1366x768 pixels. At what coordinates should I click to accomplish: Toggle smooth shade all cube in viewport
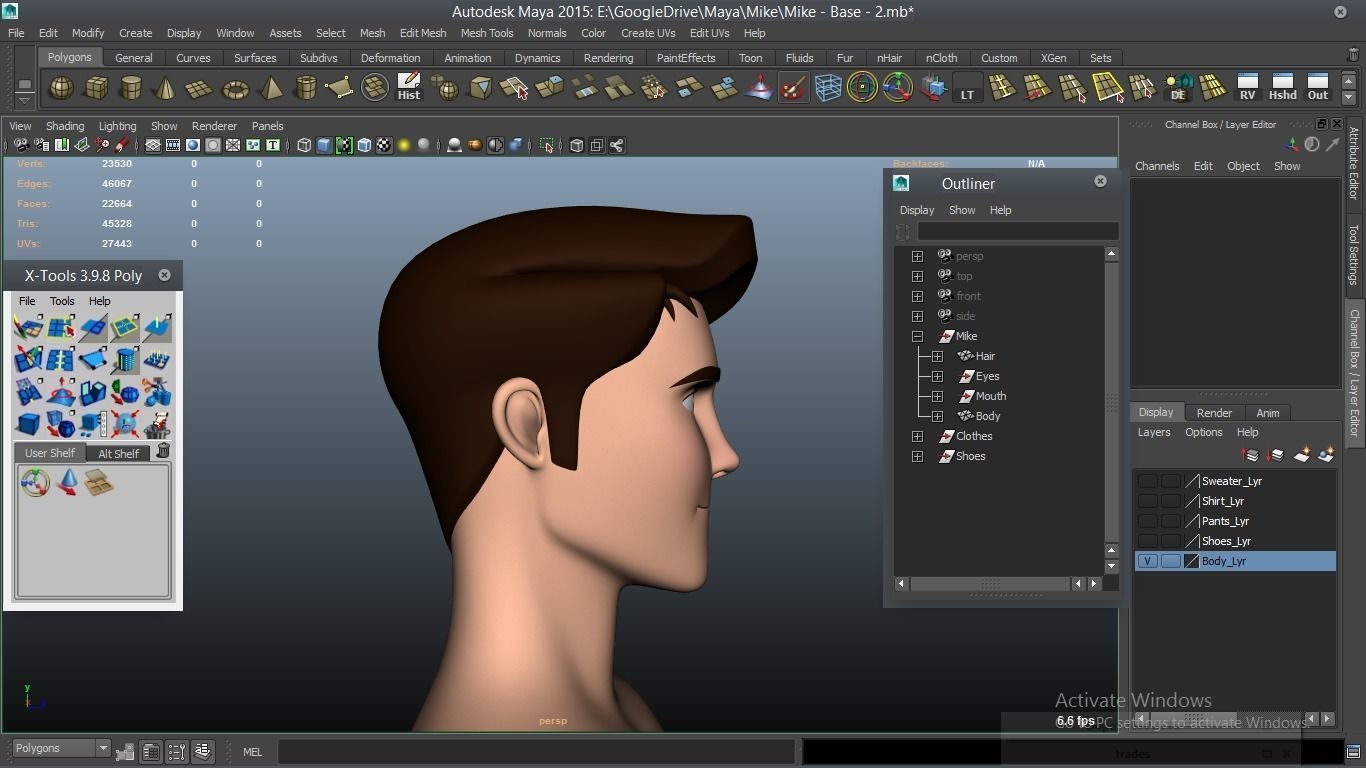tap(324, 146)
